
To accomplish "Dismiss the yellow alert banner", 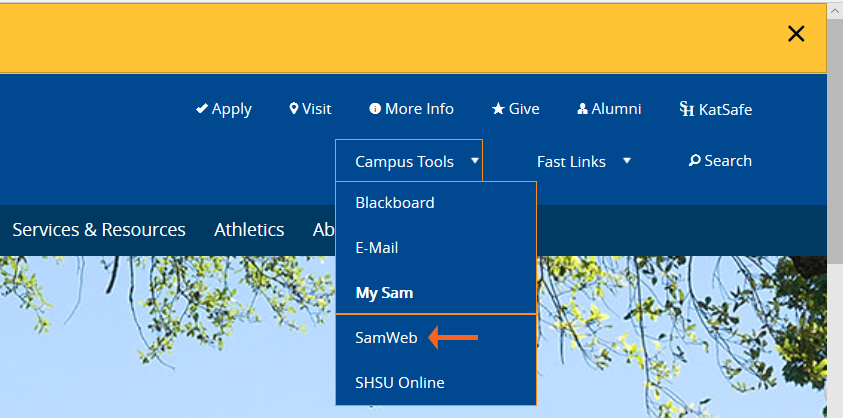I will click(796, 34).
